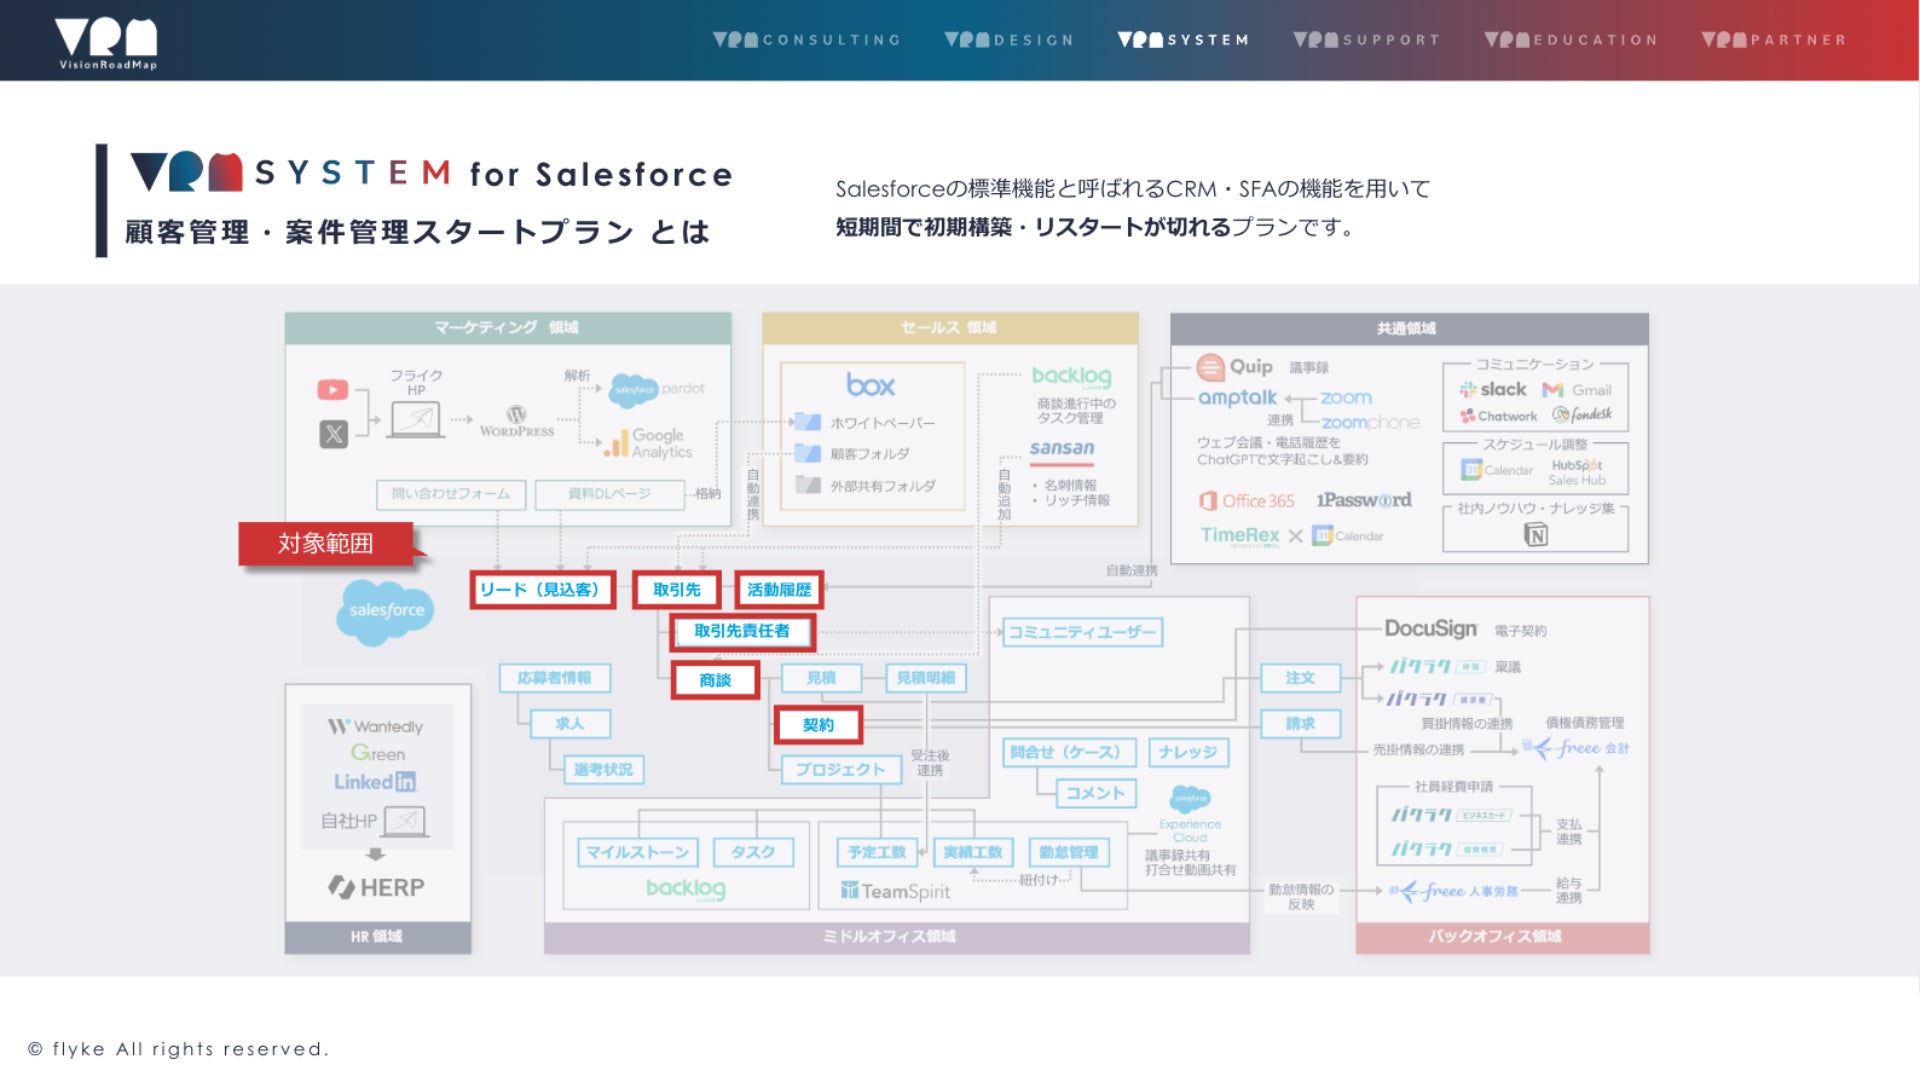Click the 契約 highlighted box
The image size is (1920, 1080).
(x=818, y=725)
